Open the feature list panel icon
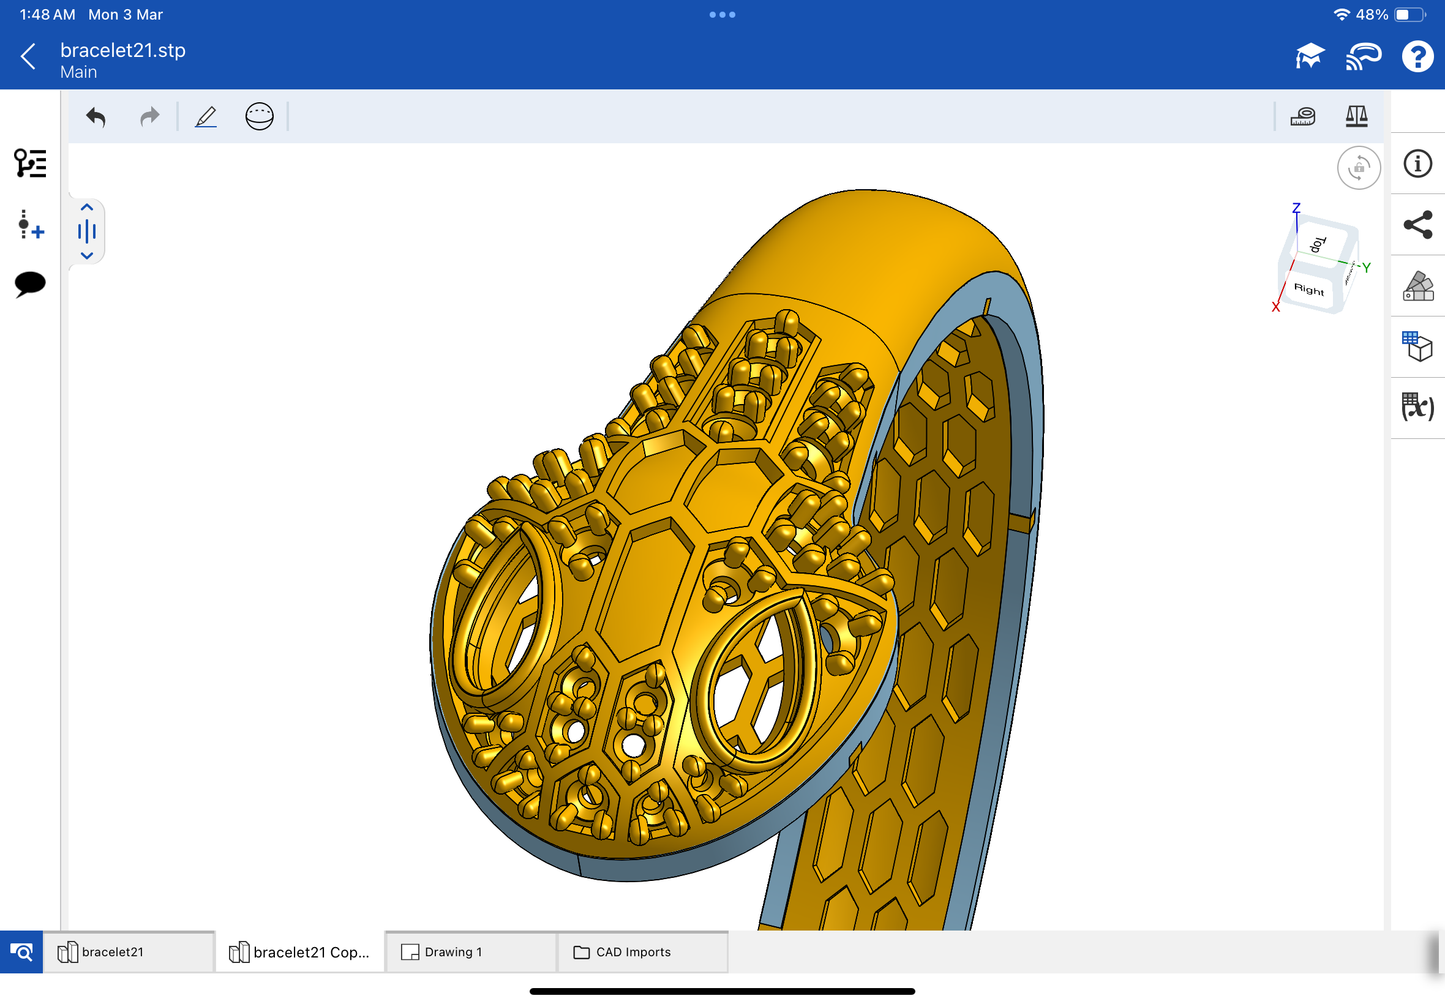This screenshot has width=1445, height=1004. pos(30,163)
